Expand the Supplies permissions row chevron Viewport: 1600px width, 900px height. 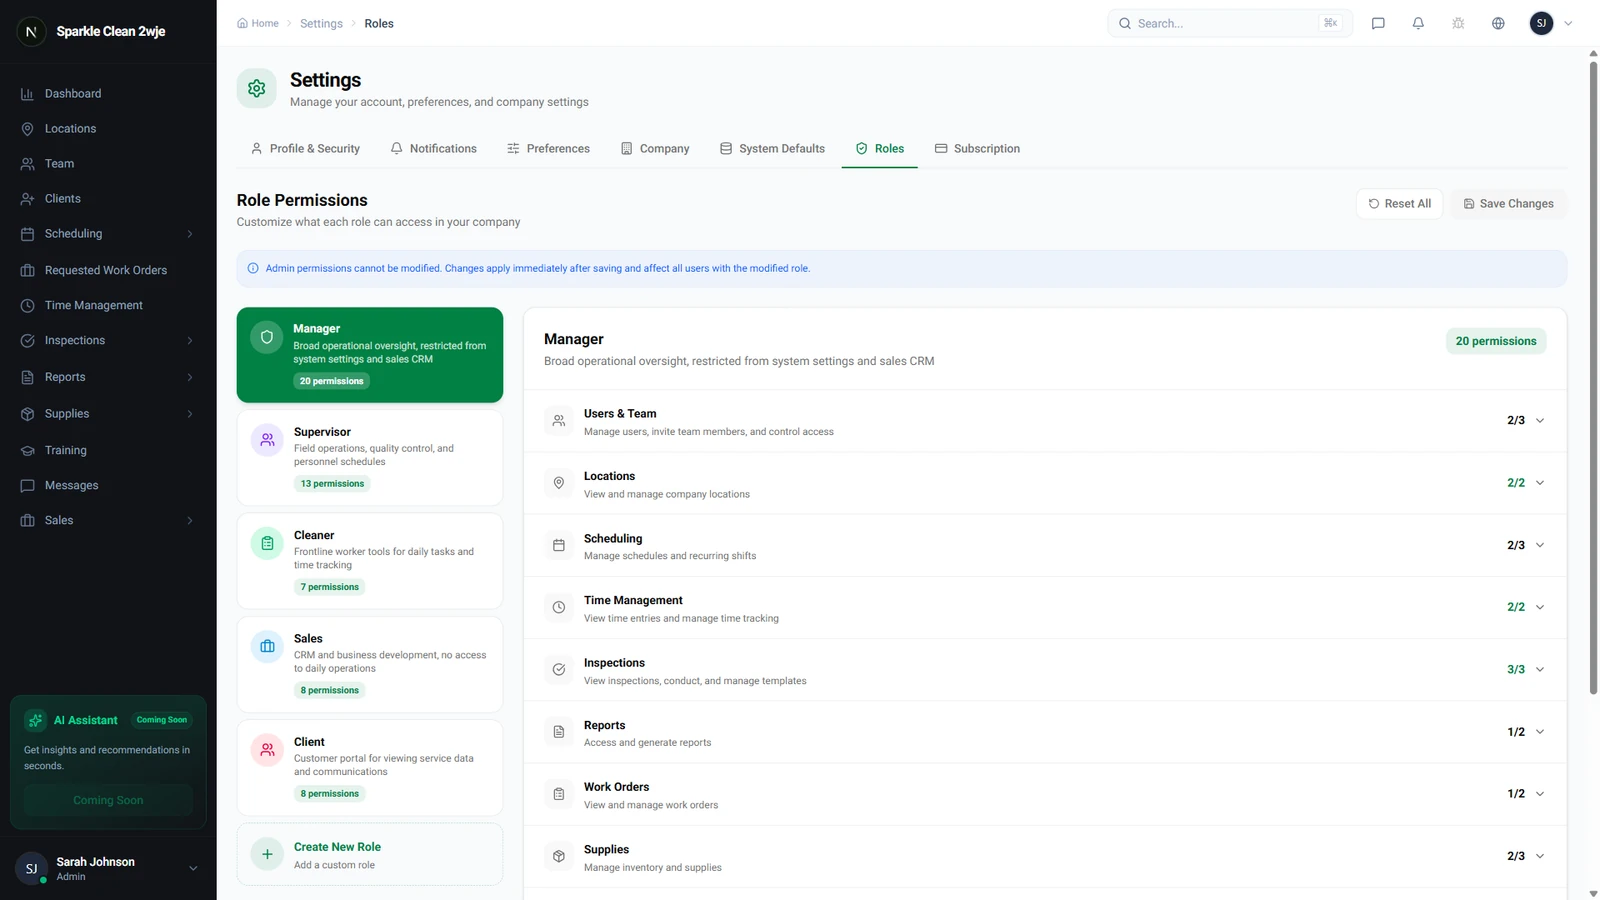[x=1540, y=857]
